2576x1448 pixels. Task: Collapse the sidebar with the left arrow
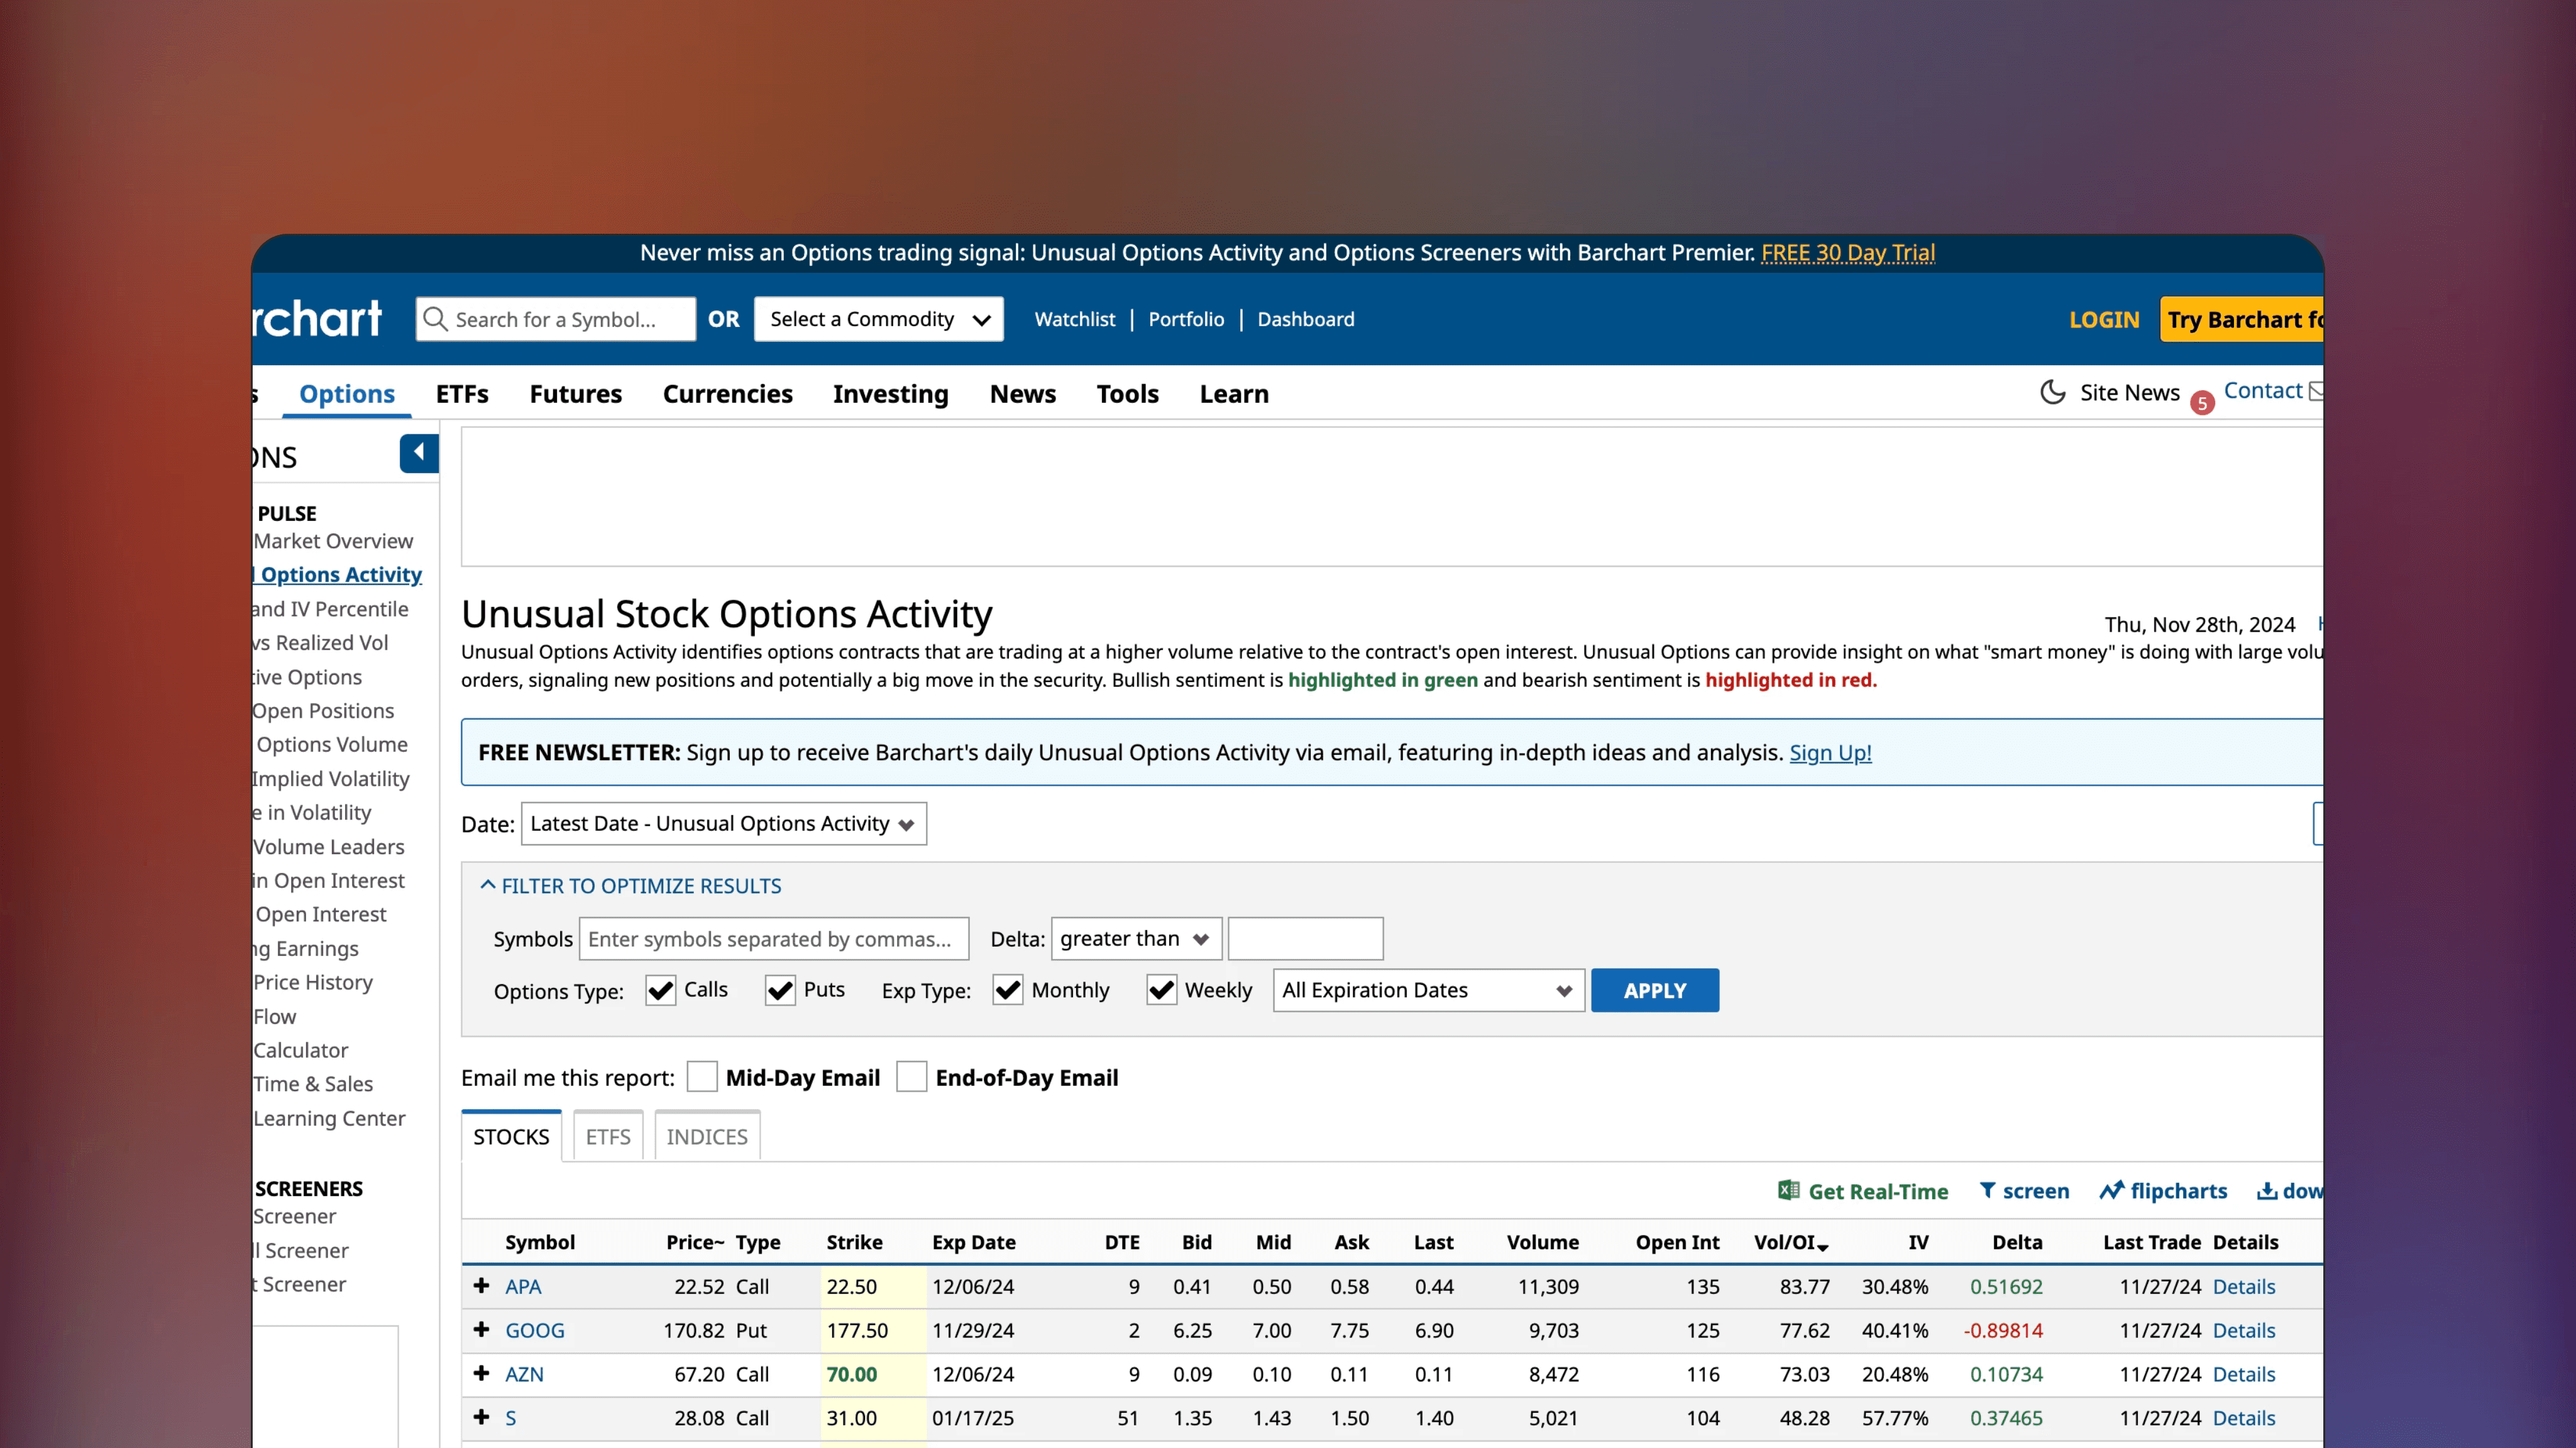coord(419,452)
